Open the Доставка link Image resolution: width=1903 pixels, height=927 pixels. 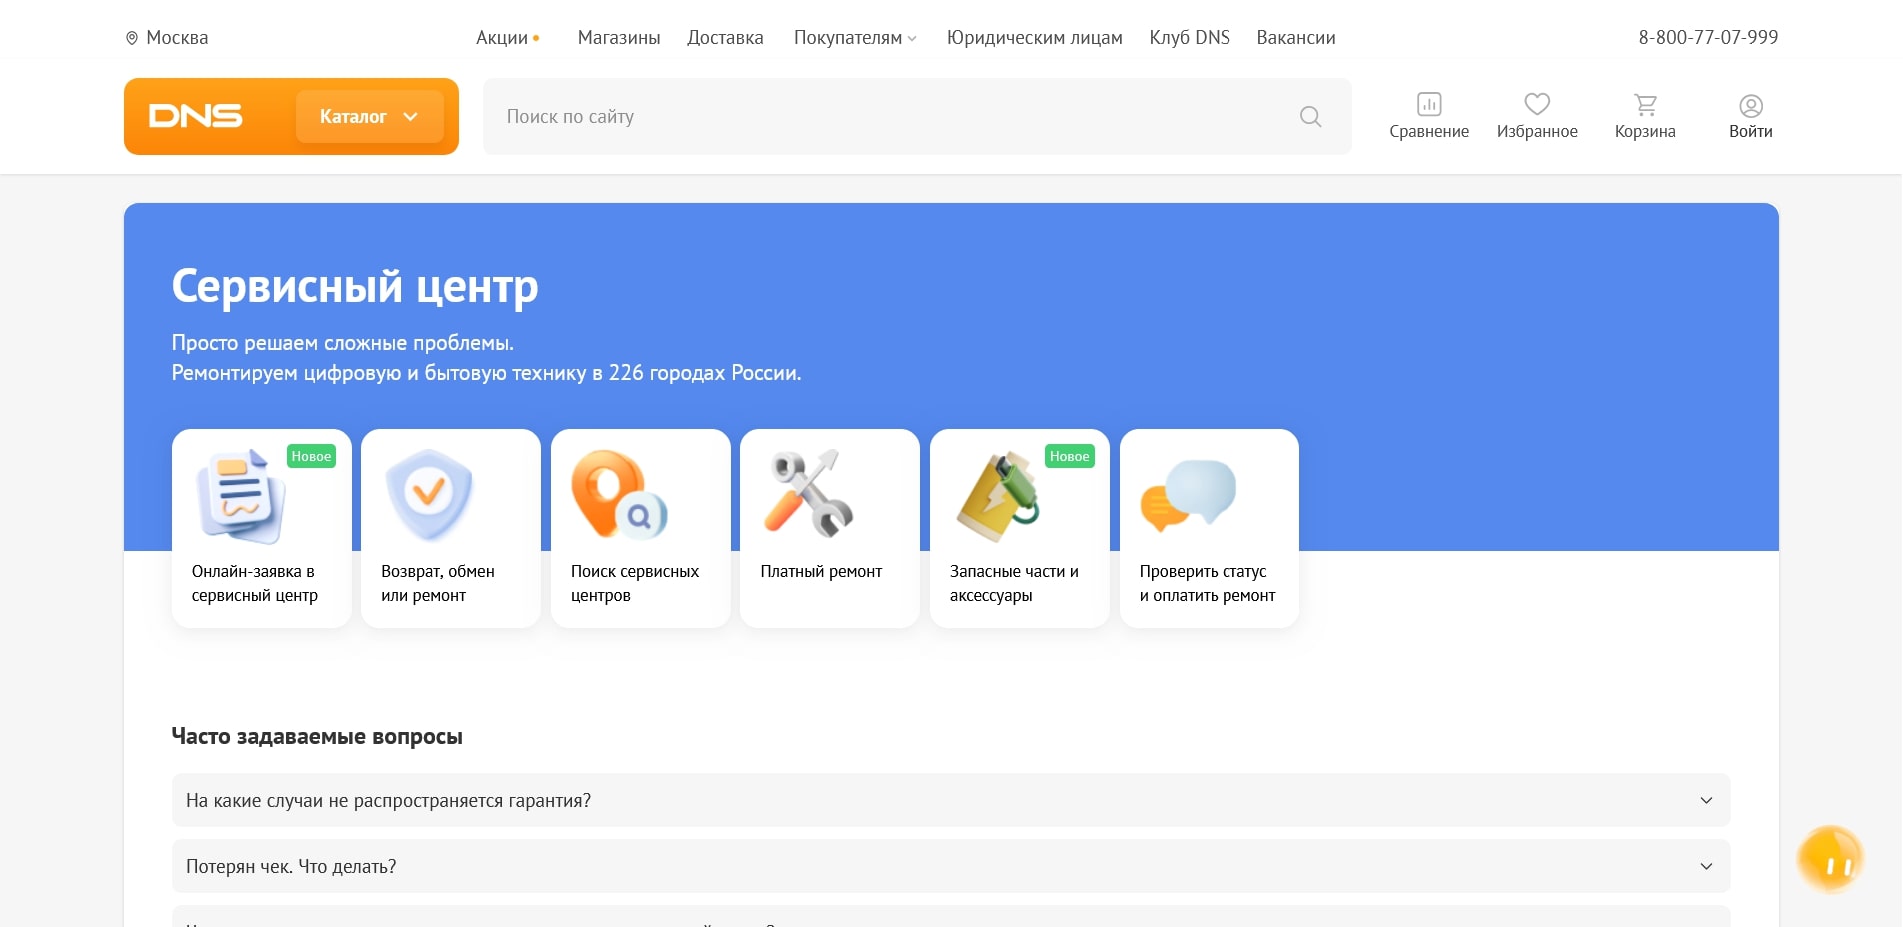point(725,38)
